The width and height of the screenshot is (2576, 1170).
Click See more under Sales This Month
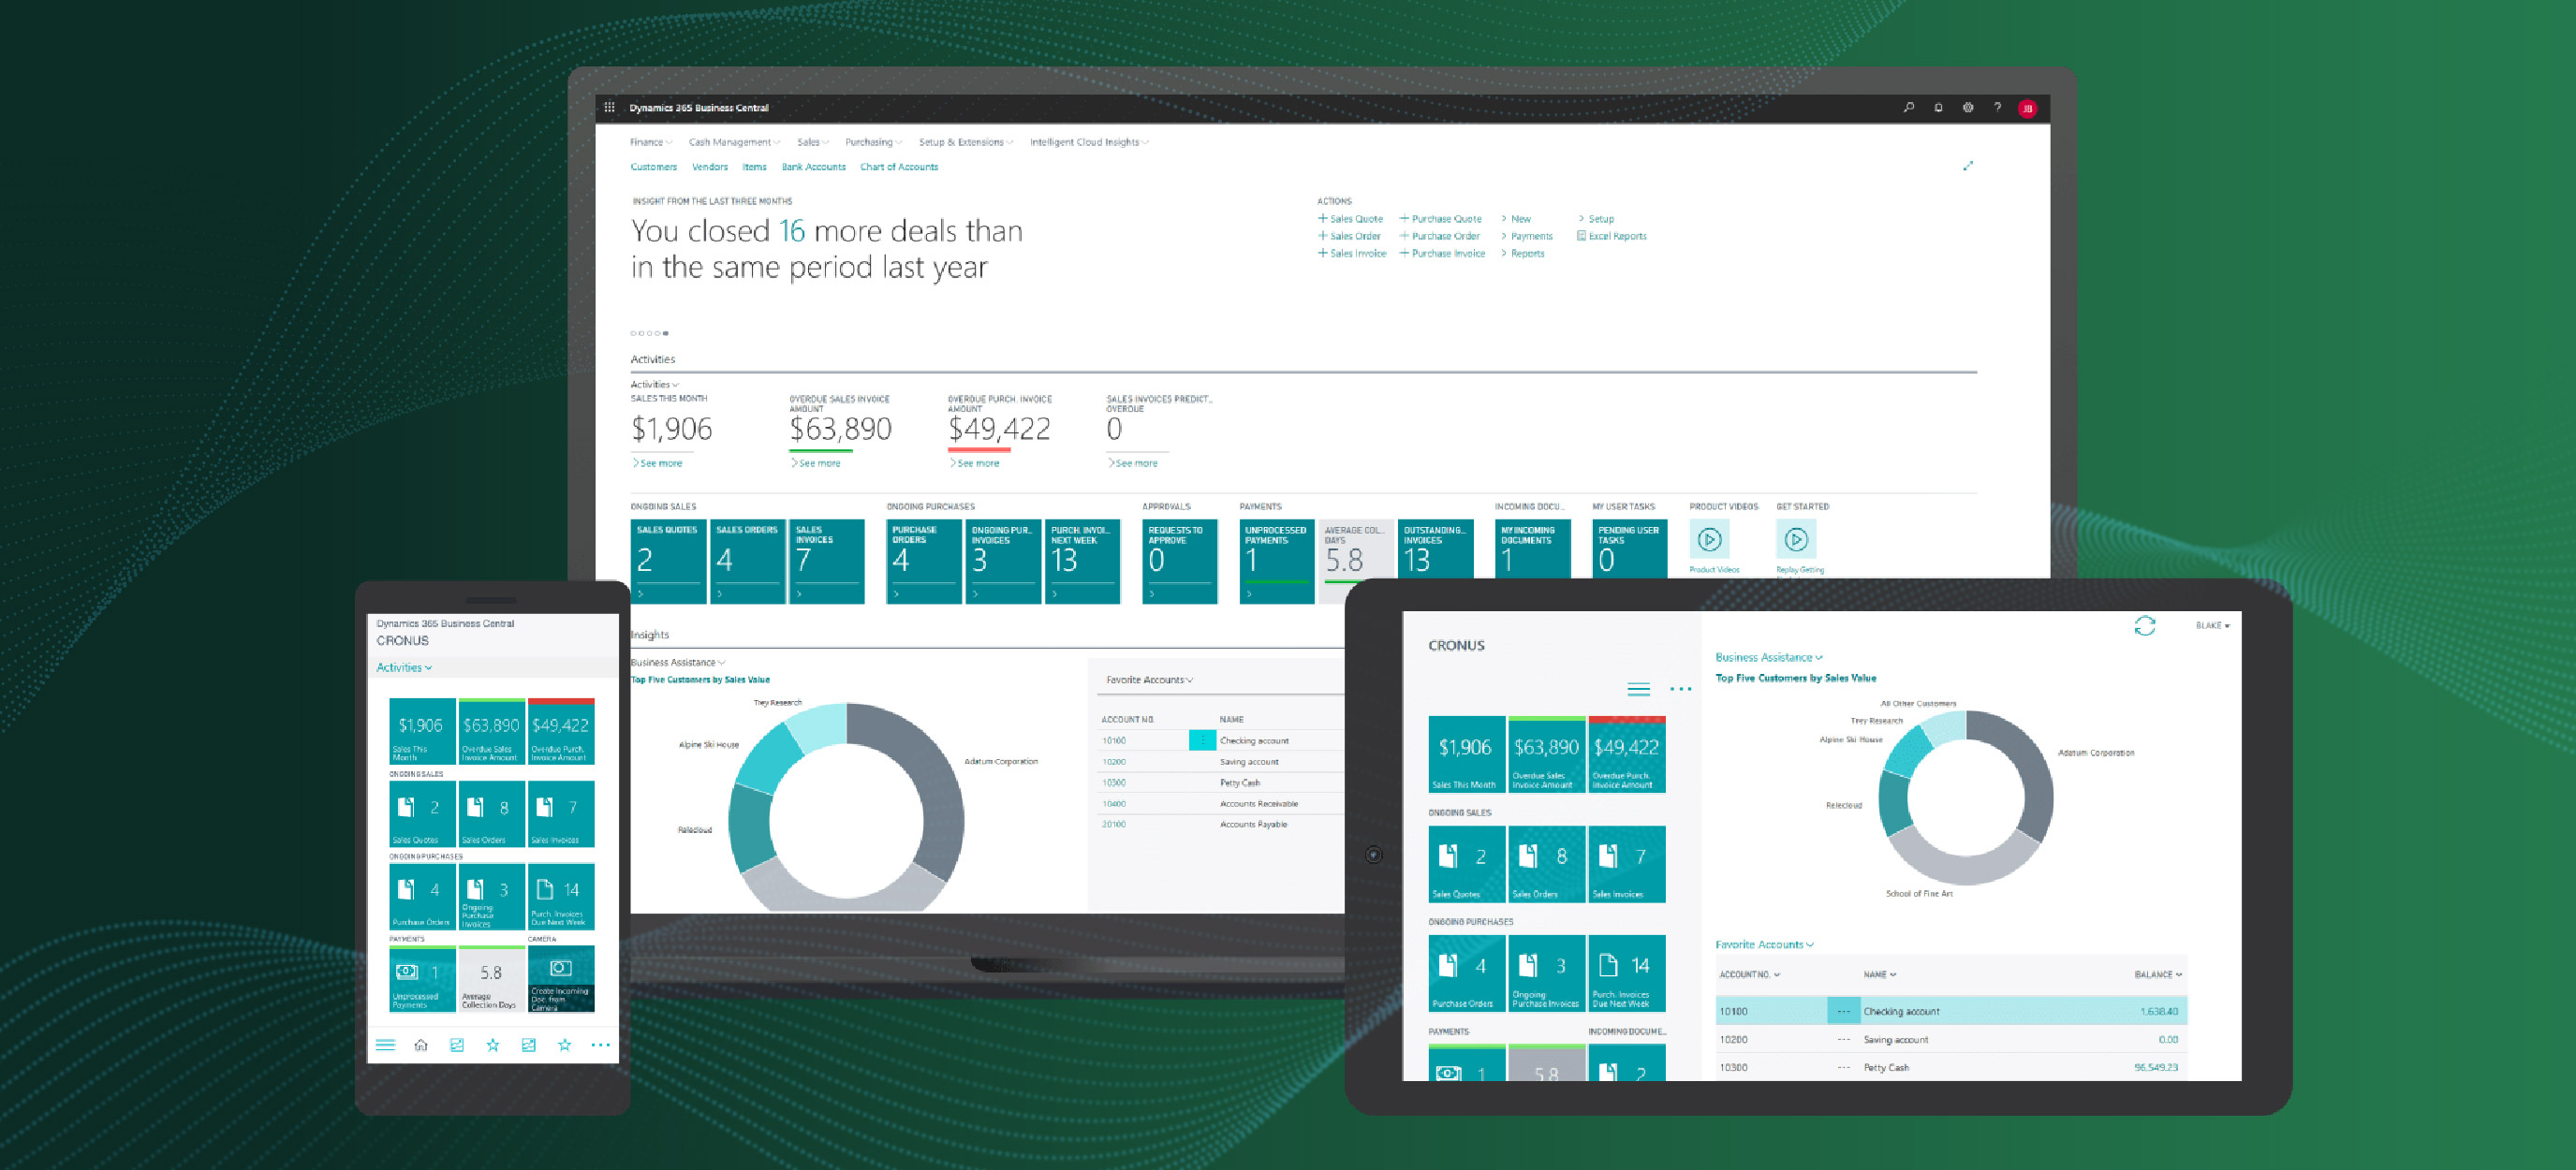pos(657,463)
